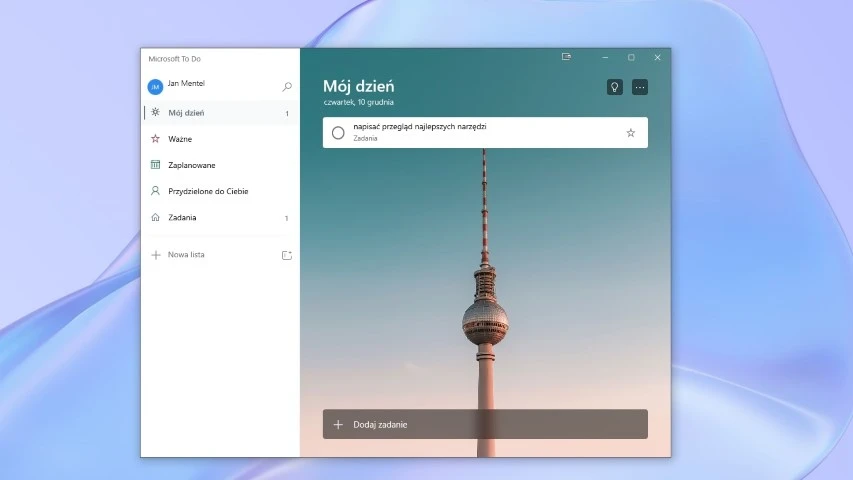853x480 pixels.
Task: Open search with the magnifier icon
Action: (x=287, y=87)
